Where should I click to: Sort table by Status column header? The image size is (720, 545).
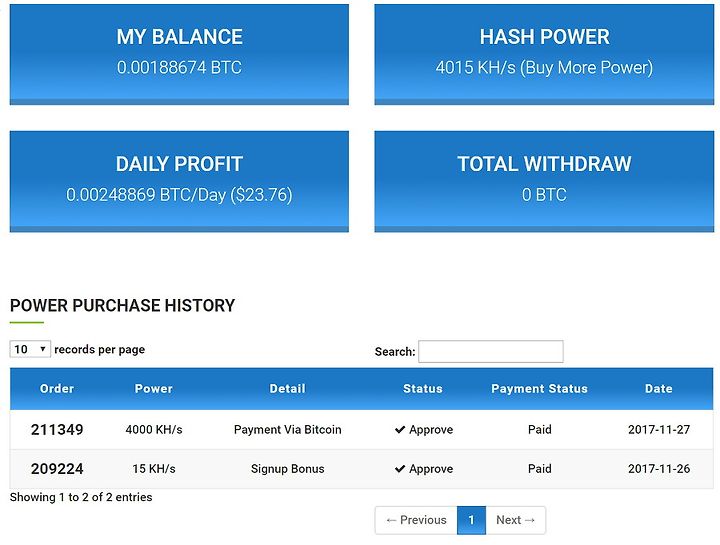point(423,389)
